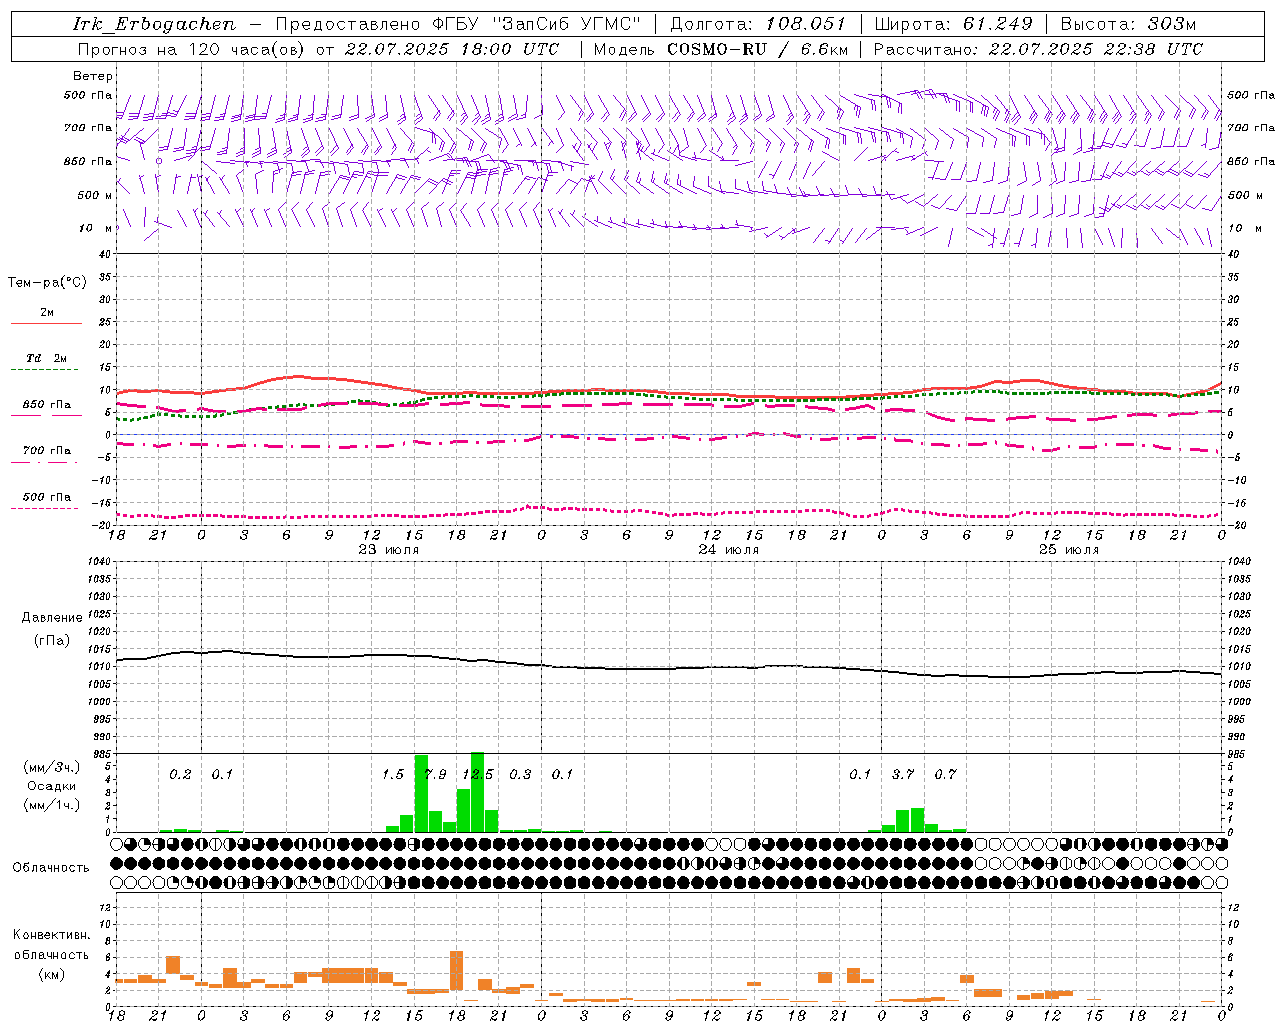1280x1024 pixels.
Task: Click the 25 июля date label
Action: [x=1069, y=549]
